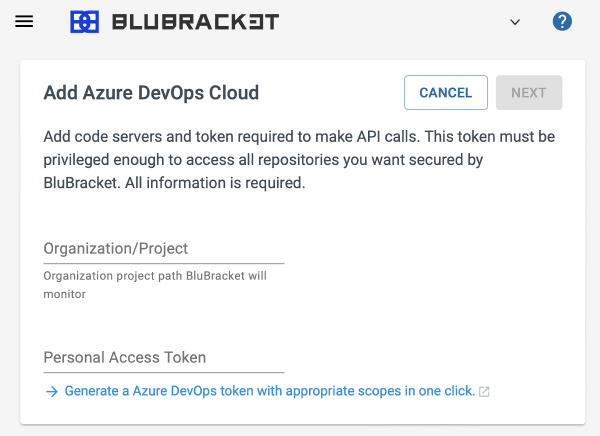Click 'This token must be' in description
This screenshot has height=436, width=600.
click(490, 137)
